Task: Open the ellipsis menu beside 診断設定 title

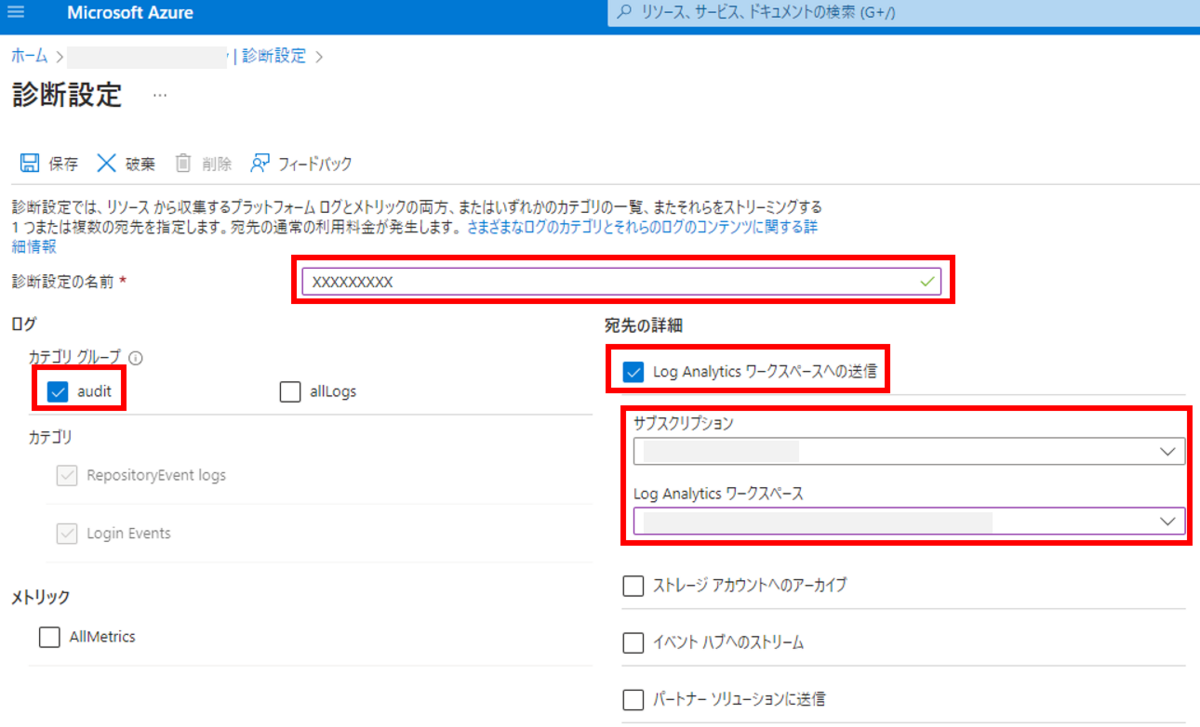Action: tap(160, 96)
